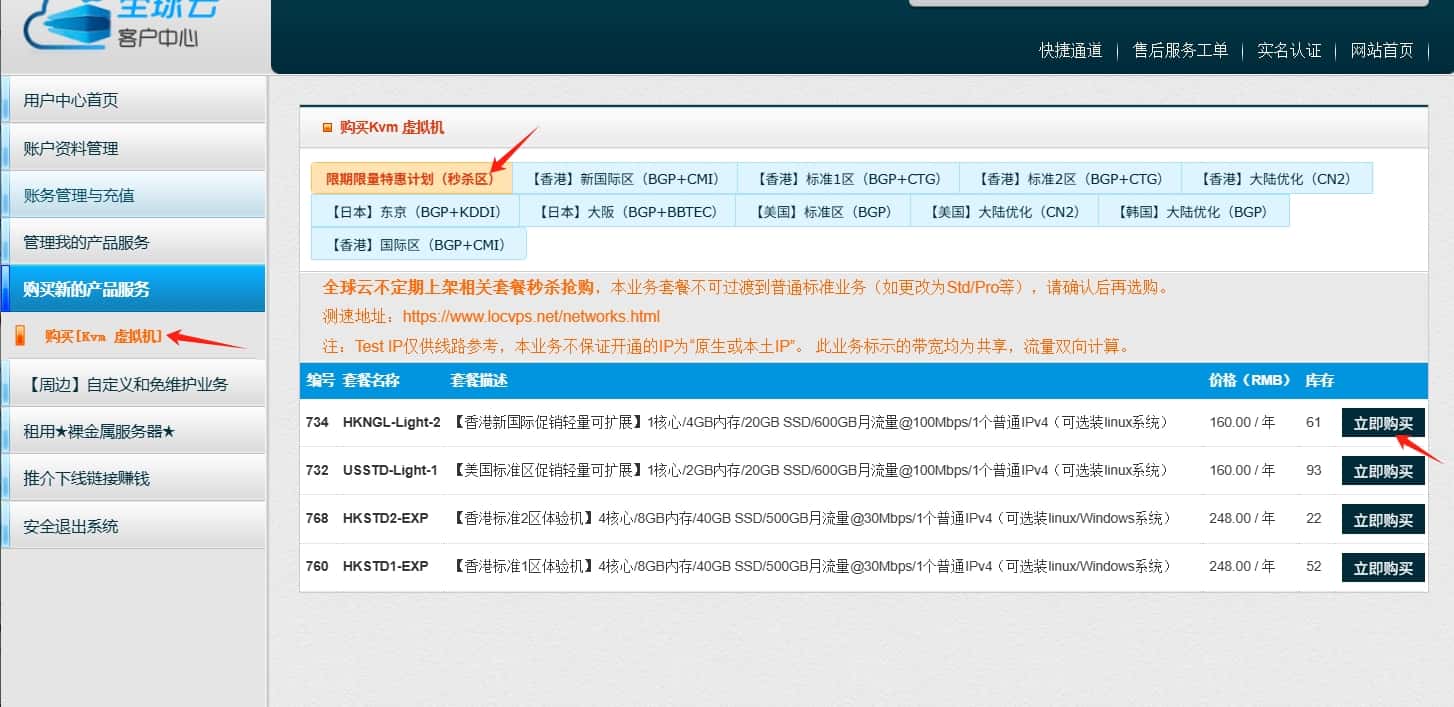
Task: Click 立即购买 for HKNGL-Light-2
Action: click(1383, 422)
